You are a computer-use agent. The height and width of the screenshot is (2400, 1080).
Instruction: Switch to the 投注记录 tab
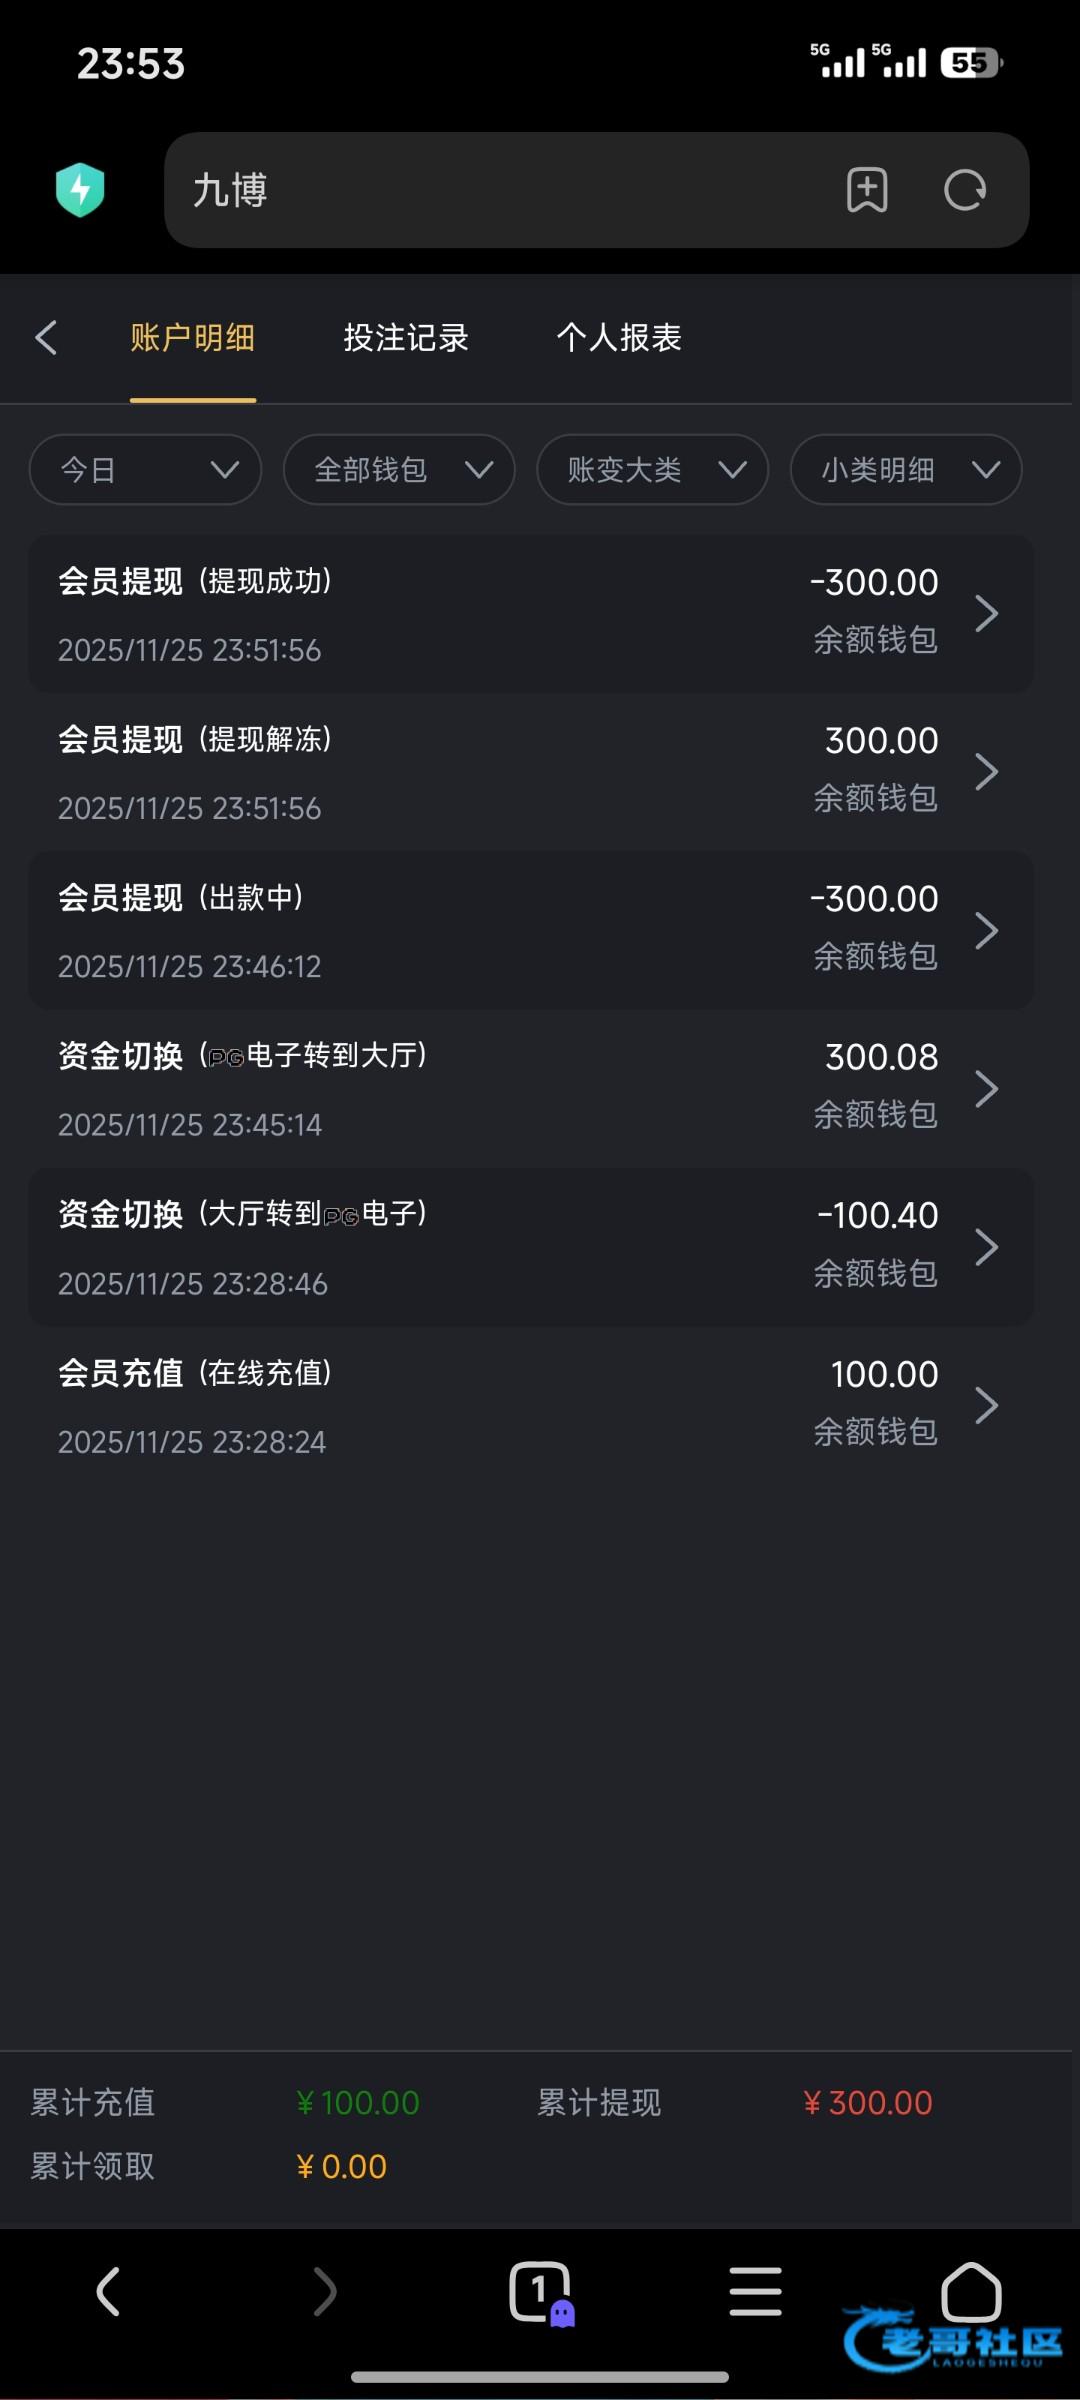click(406, 338)
